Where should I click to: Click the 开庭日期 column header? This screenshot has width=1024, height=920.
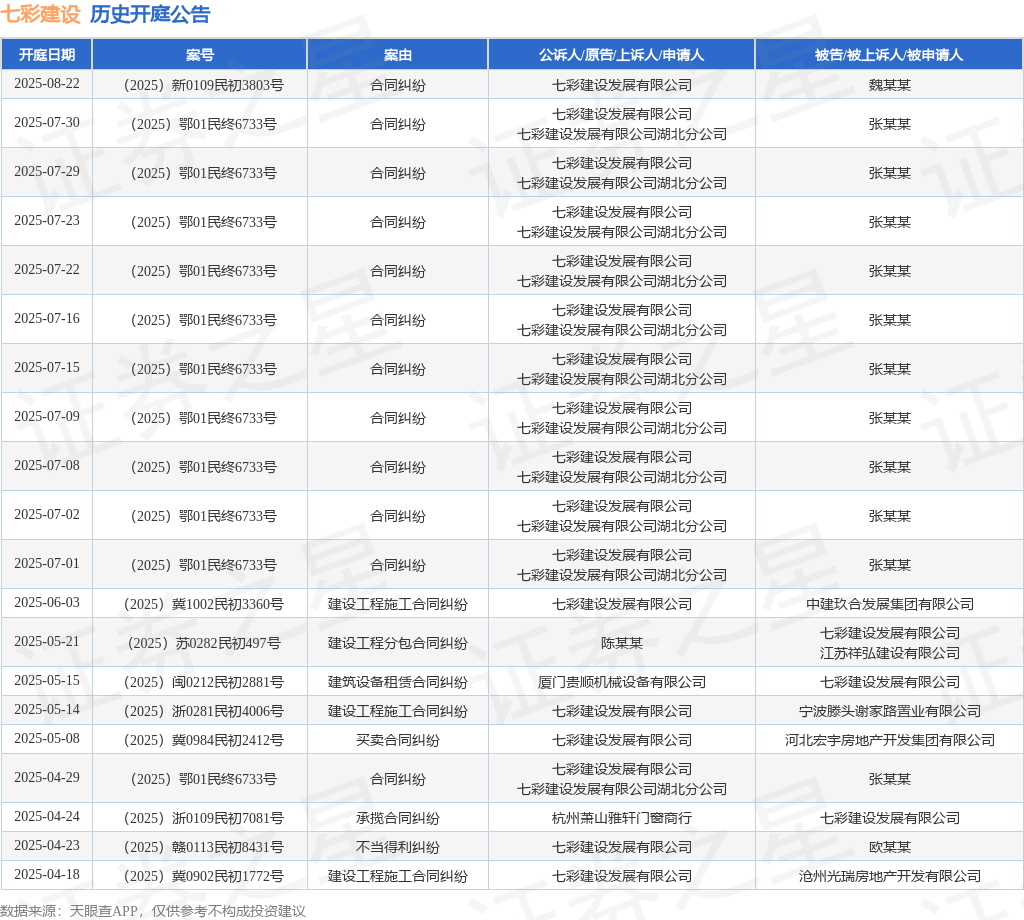[46, 55]
